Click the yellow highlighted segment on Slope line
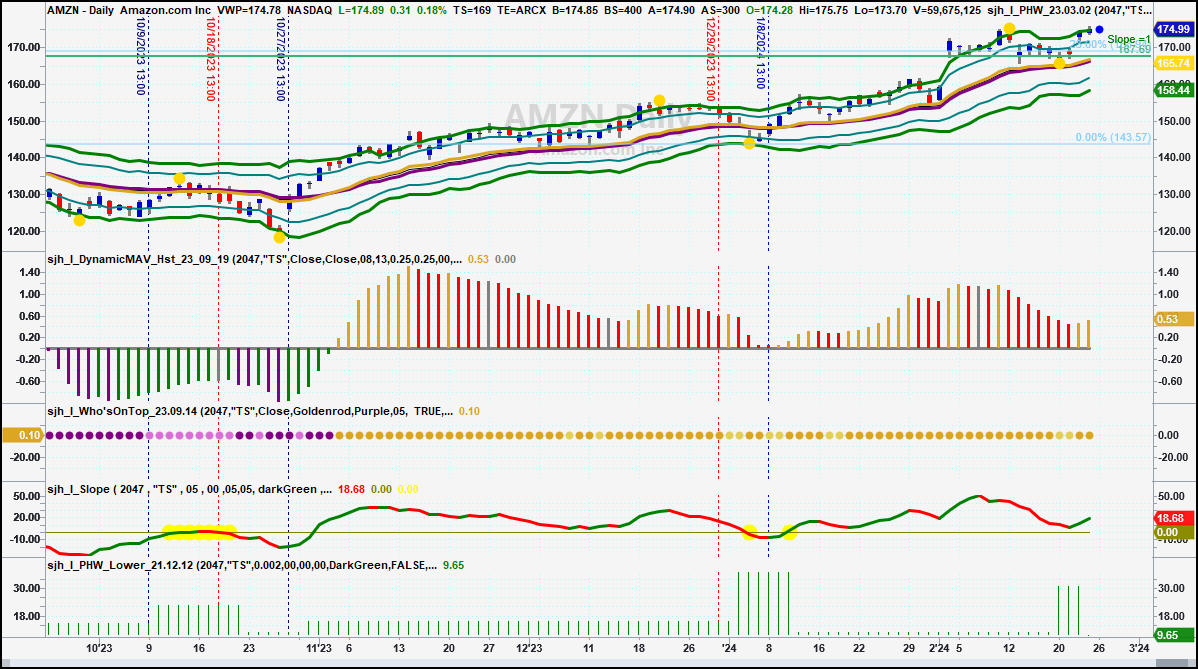Viewport: 1198px width, 669px height. pyautogui.click(x=199, y=532)
